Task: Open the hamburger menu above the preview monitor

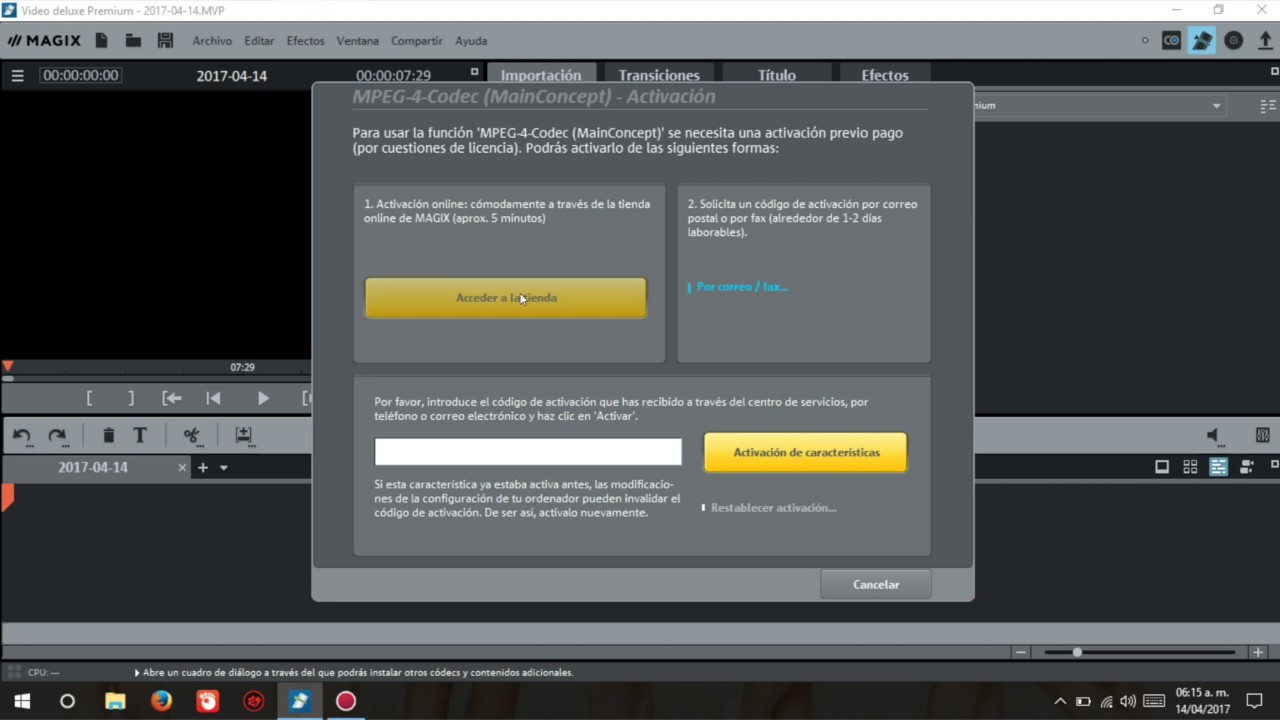Action: coord(17,76)
